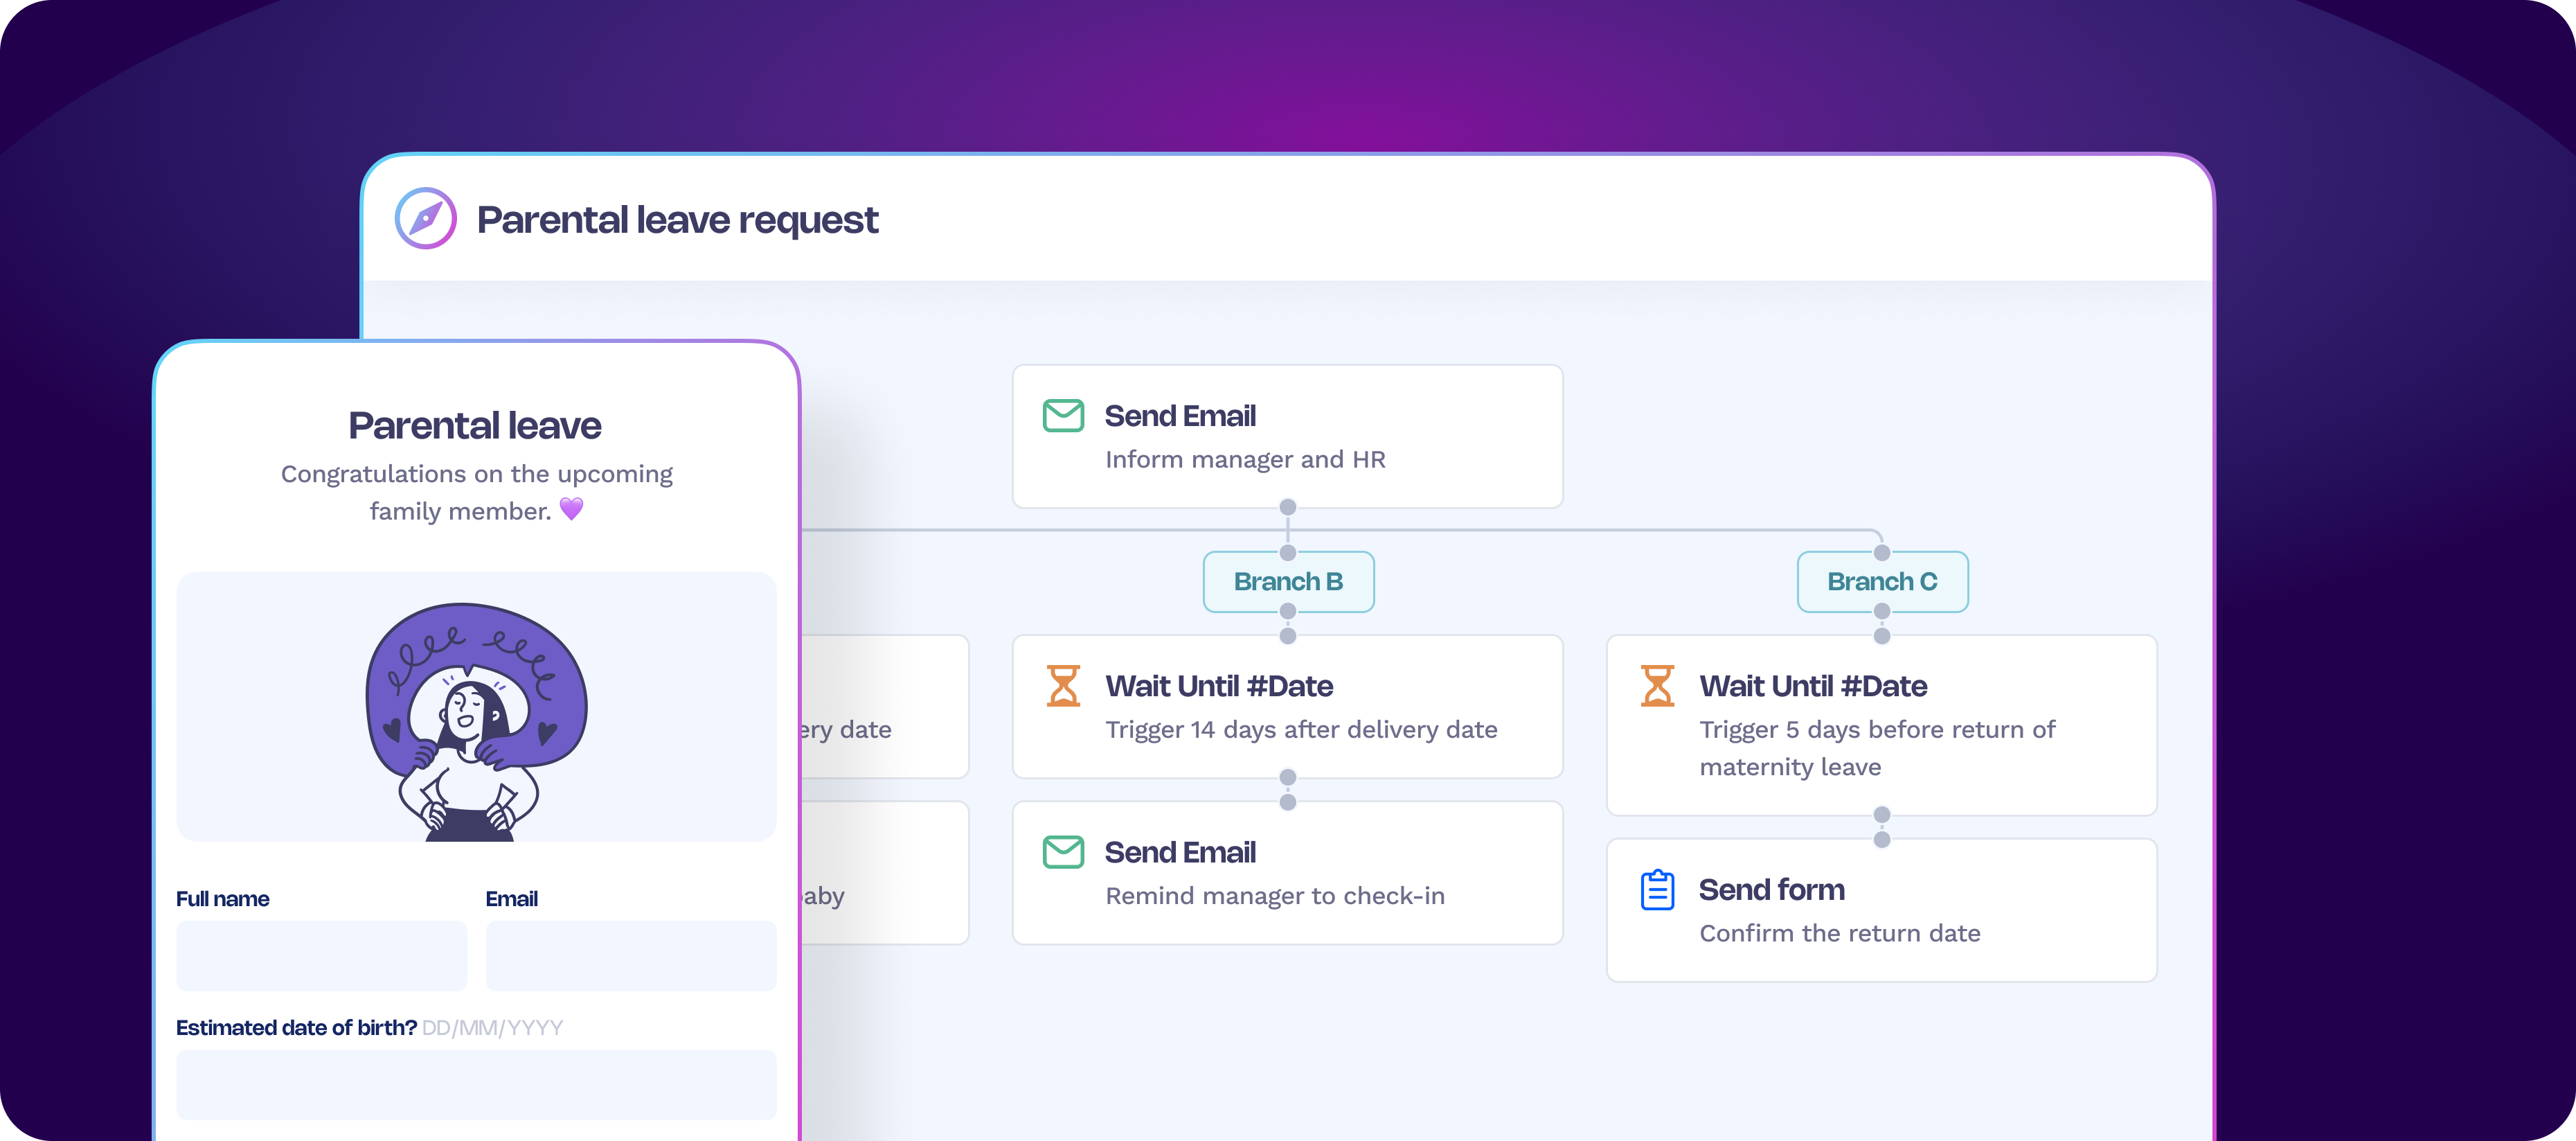The height and width of the screenshot is (1141, 2576).
Task: Click the woman illustration in the form
Action: [476, 721]
